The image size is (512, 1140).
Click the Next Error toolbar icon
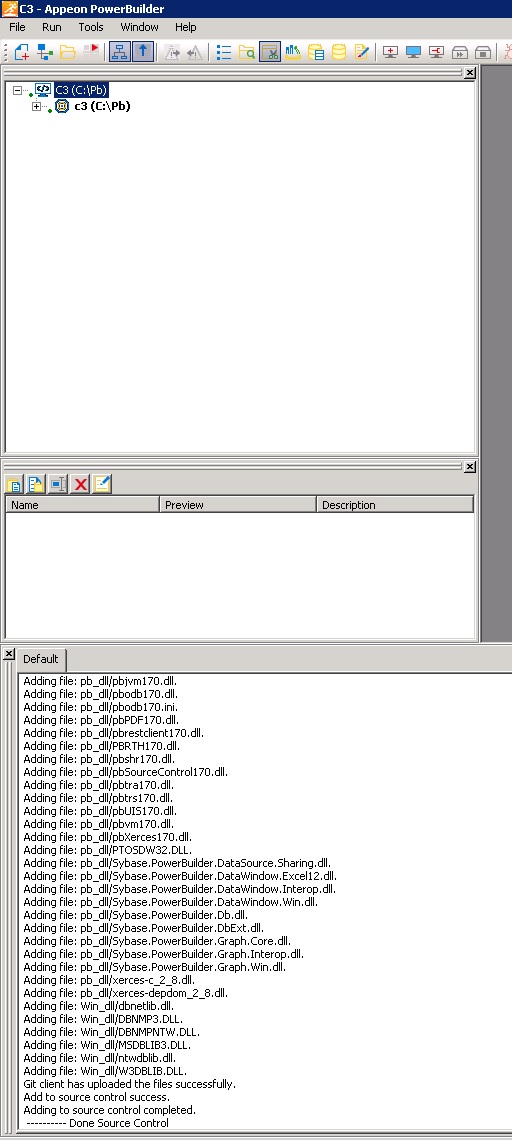tap(172, 52)
